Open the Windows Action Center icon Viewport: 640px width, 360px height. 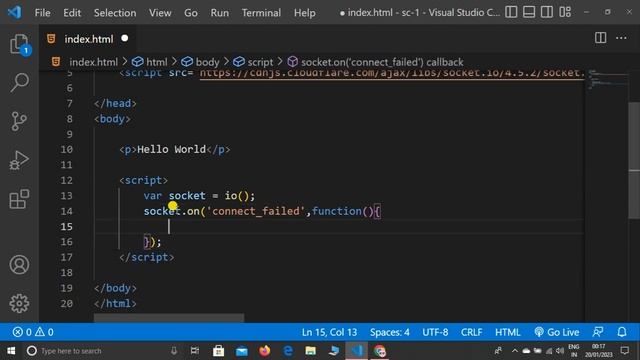624,350
